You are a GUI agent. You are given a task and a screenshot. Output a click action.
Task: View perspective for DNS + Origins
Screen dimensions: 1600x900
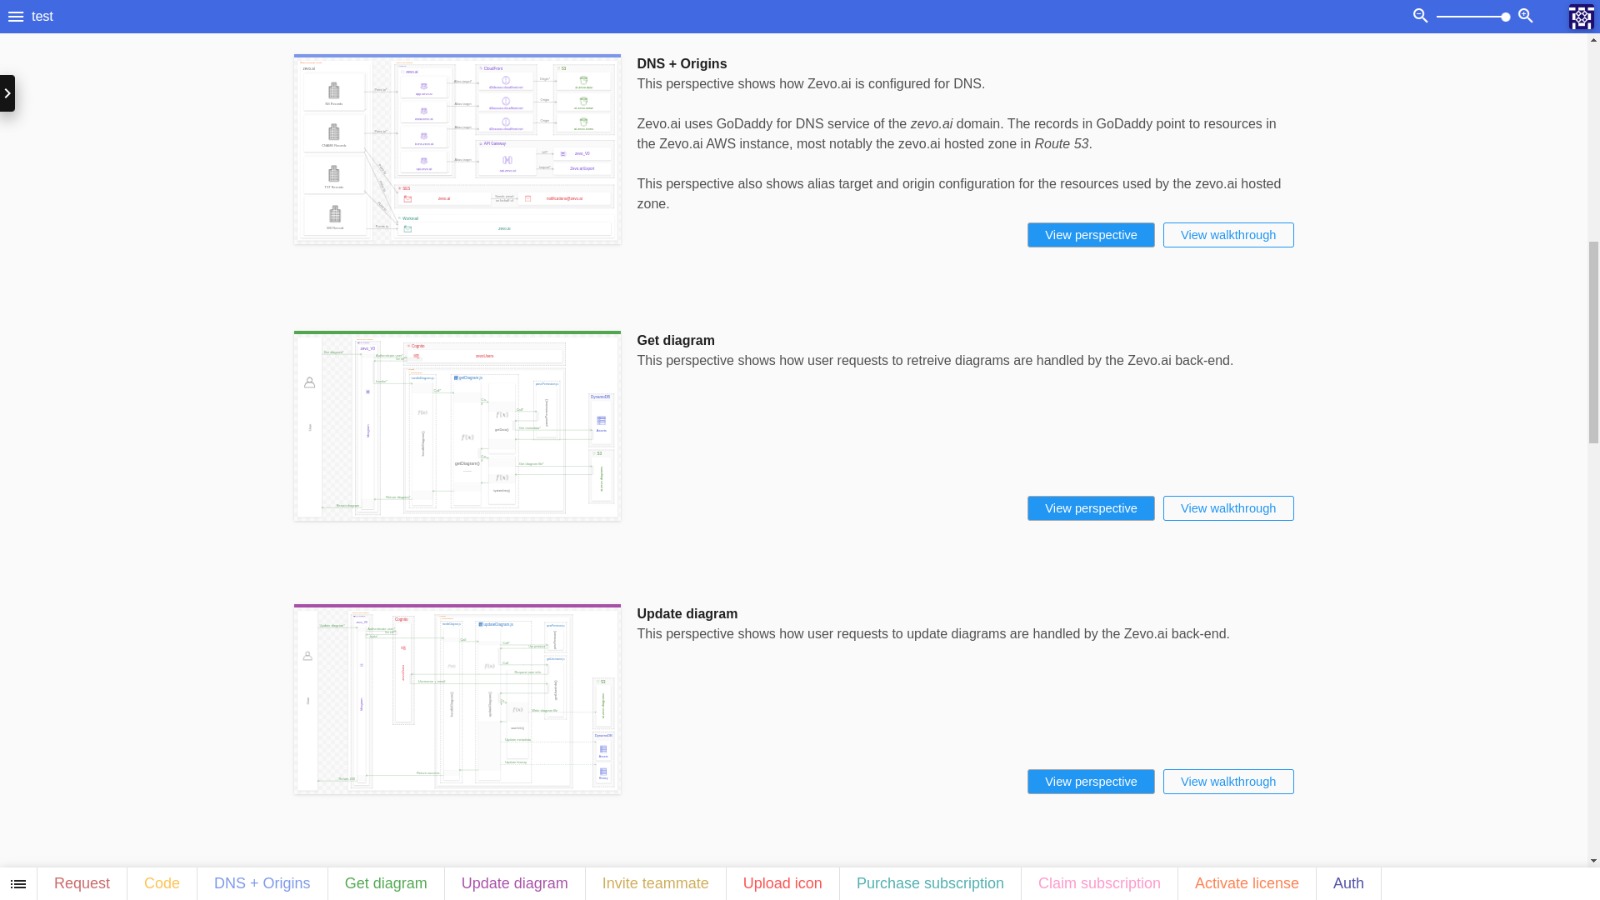(1090, 235)
